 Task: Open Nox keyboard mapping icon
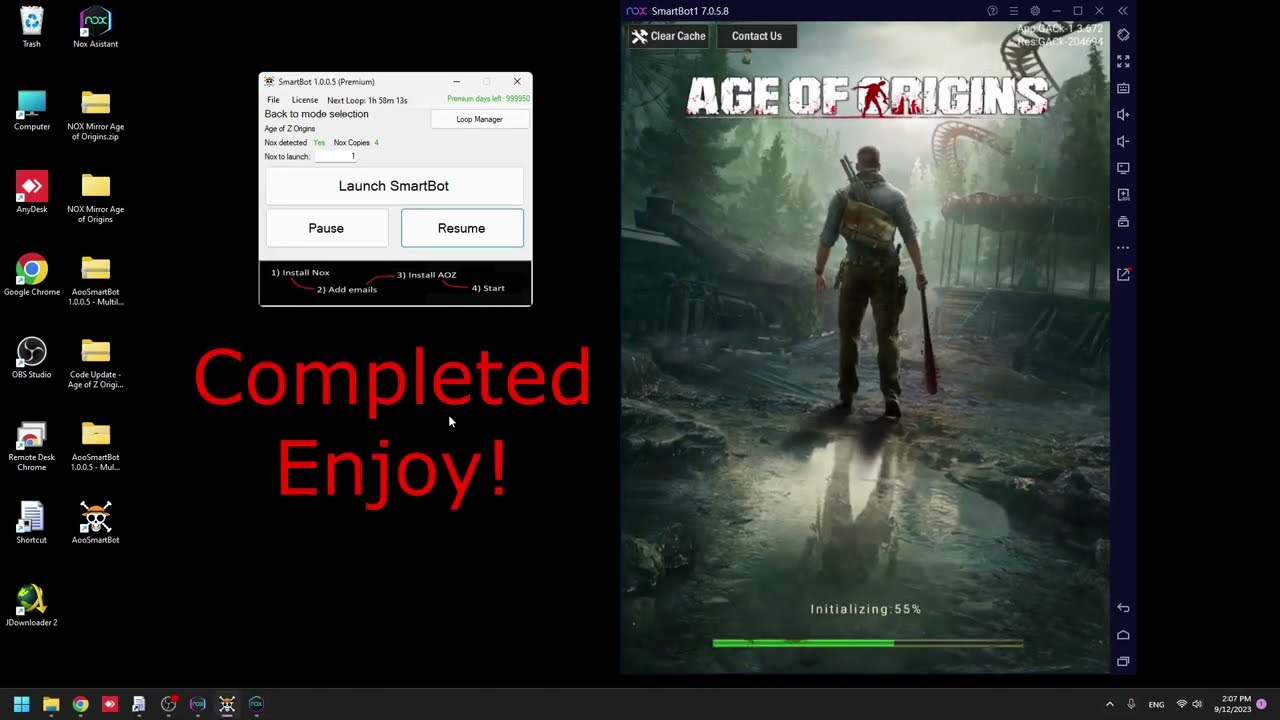point(1123,88)
